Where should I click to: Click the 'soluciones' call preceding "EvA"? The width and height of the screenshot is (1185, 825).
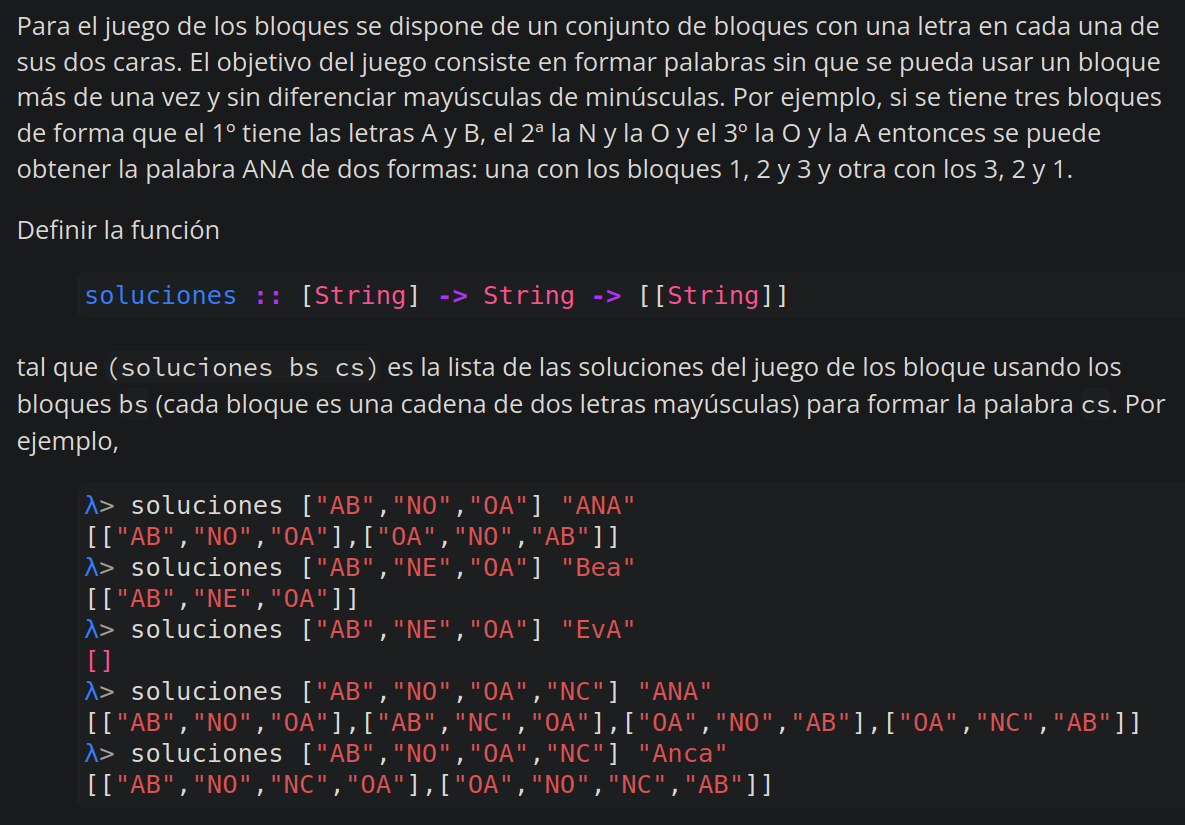[x=207, y=629]
